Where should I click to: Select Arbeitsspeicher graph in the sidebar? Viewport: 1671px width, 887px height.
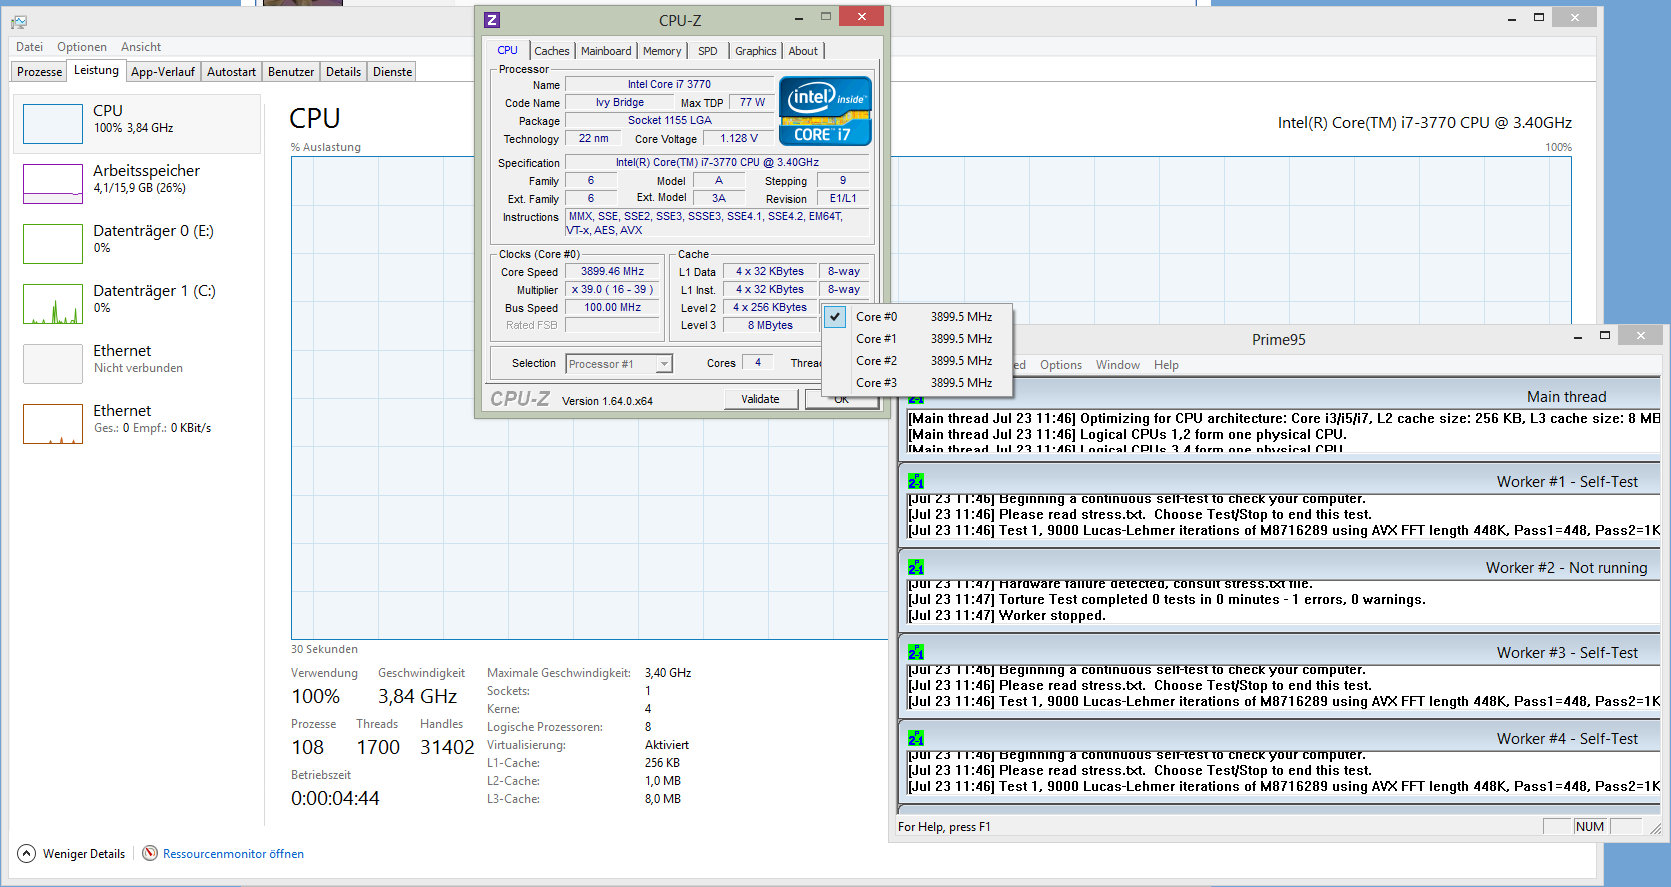point(53,184)
